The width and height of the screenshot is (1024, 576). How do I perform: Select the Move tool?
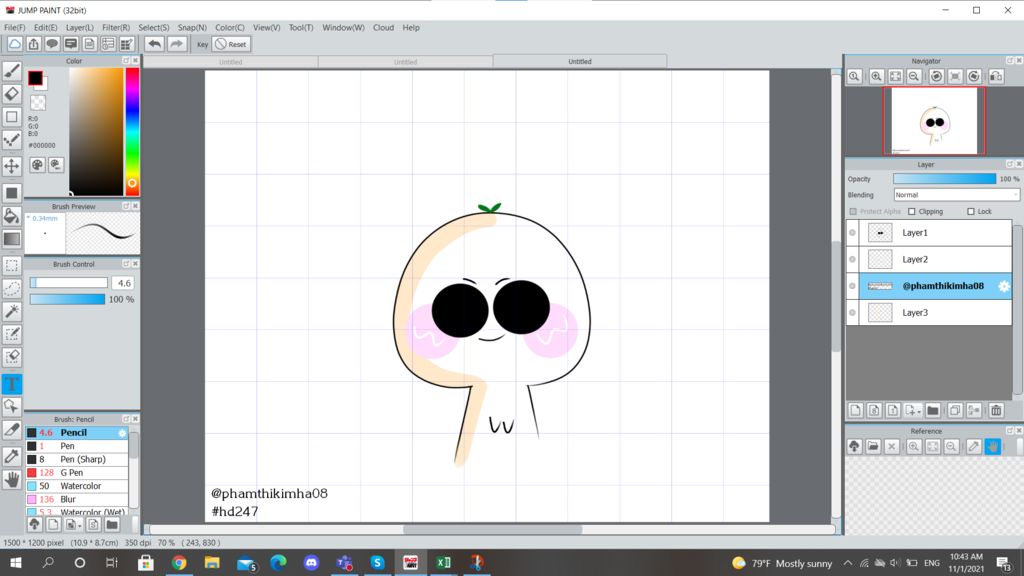click(12, 166)
